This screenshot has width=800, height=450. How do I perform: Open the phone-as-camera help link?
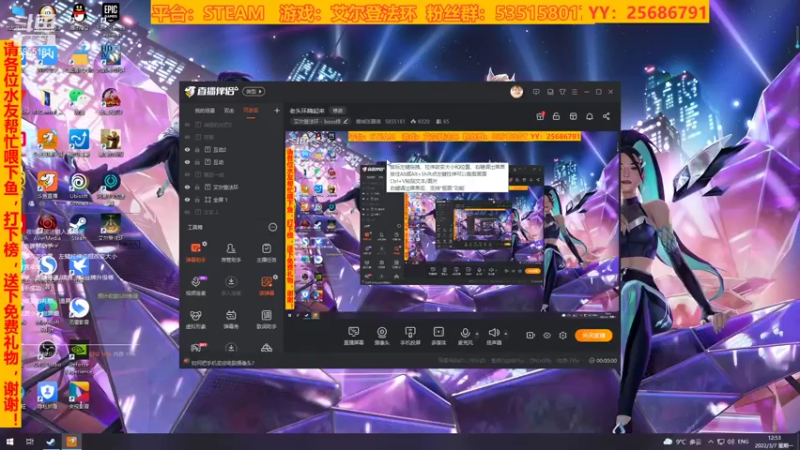click(222, 363)
